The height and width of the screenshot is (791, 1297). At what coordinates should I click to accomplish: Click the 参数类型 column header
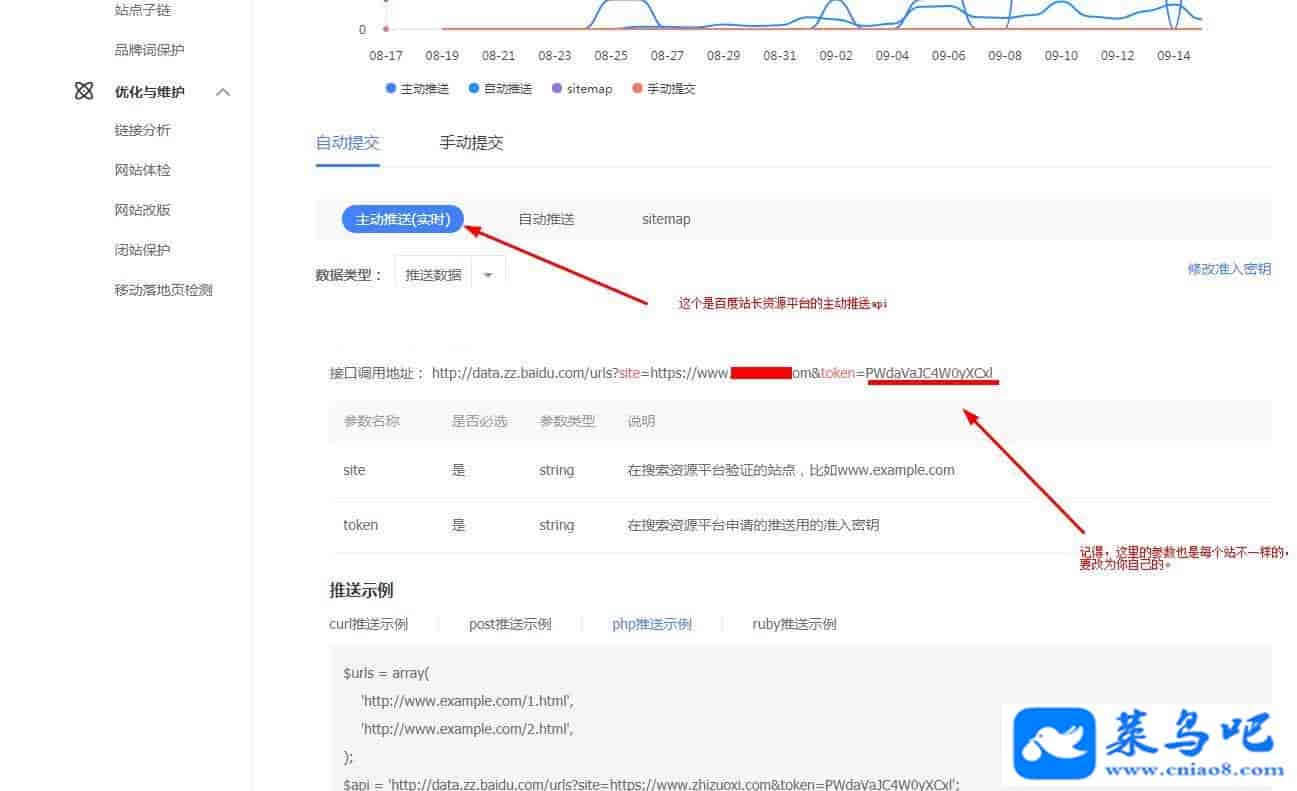(568, 421)
